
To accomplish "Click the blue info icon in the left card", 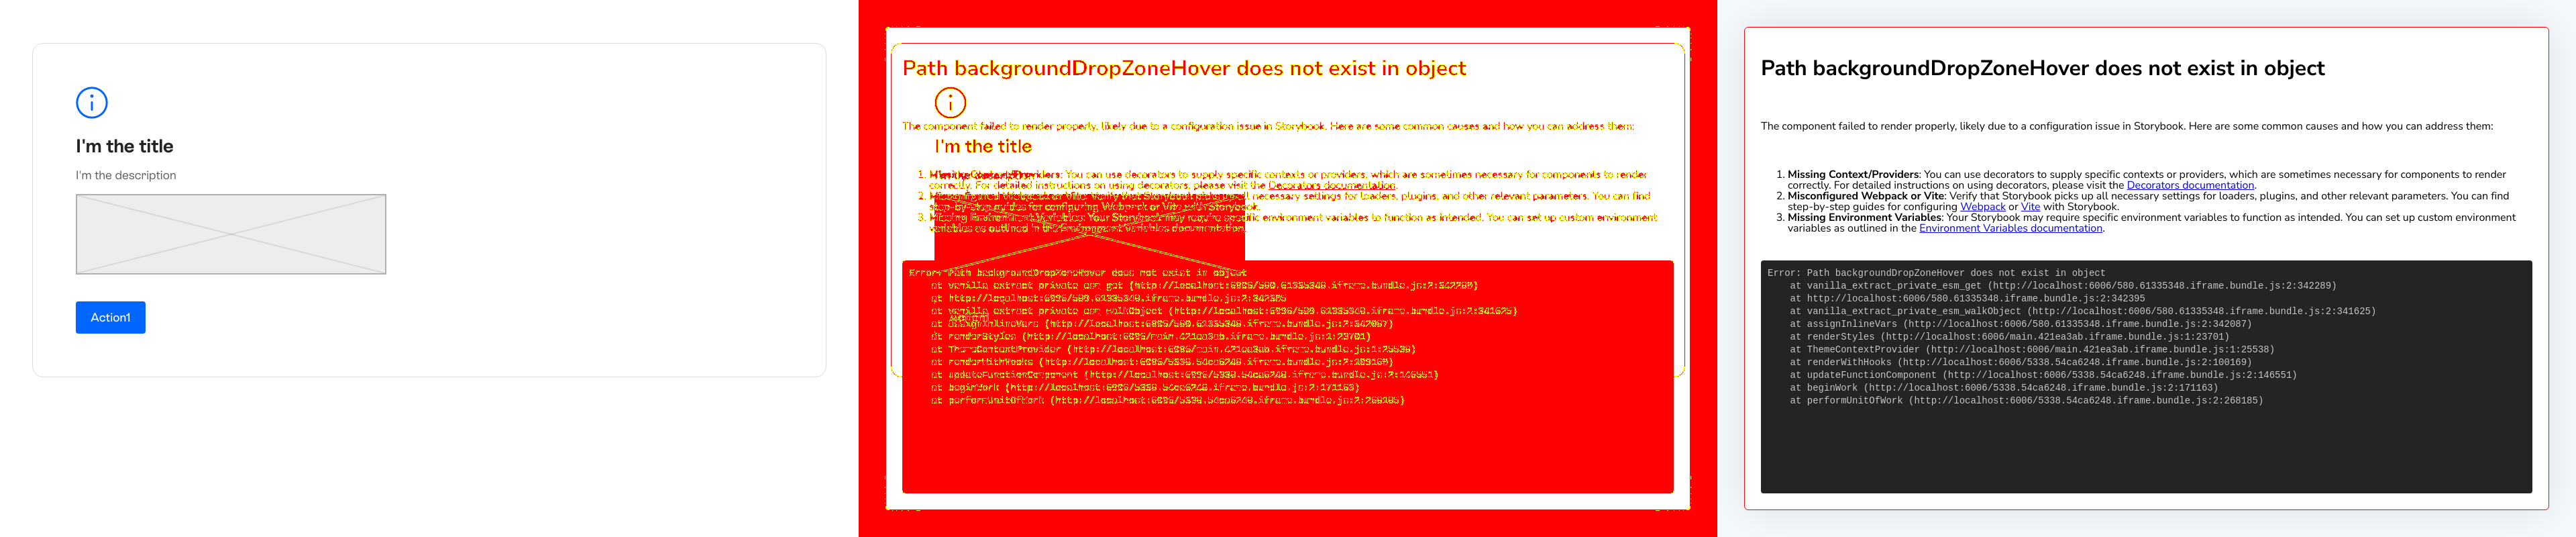I will (x=92, y=102).
